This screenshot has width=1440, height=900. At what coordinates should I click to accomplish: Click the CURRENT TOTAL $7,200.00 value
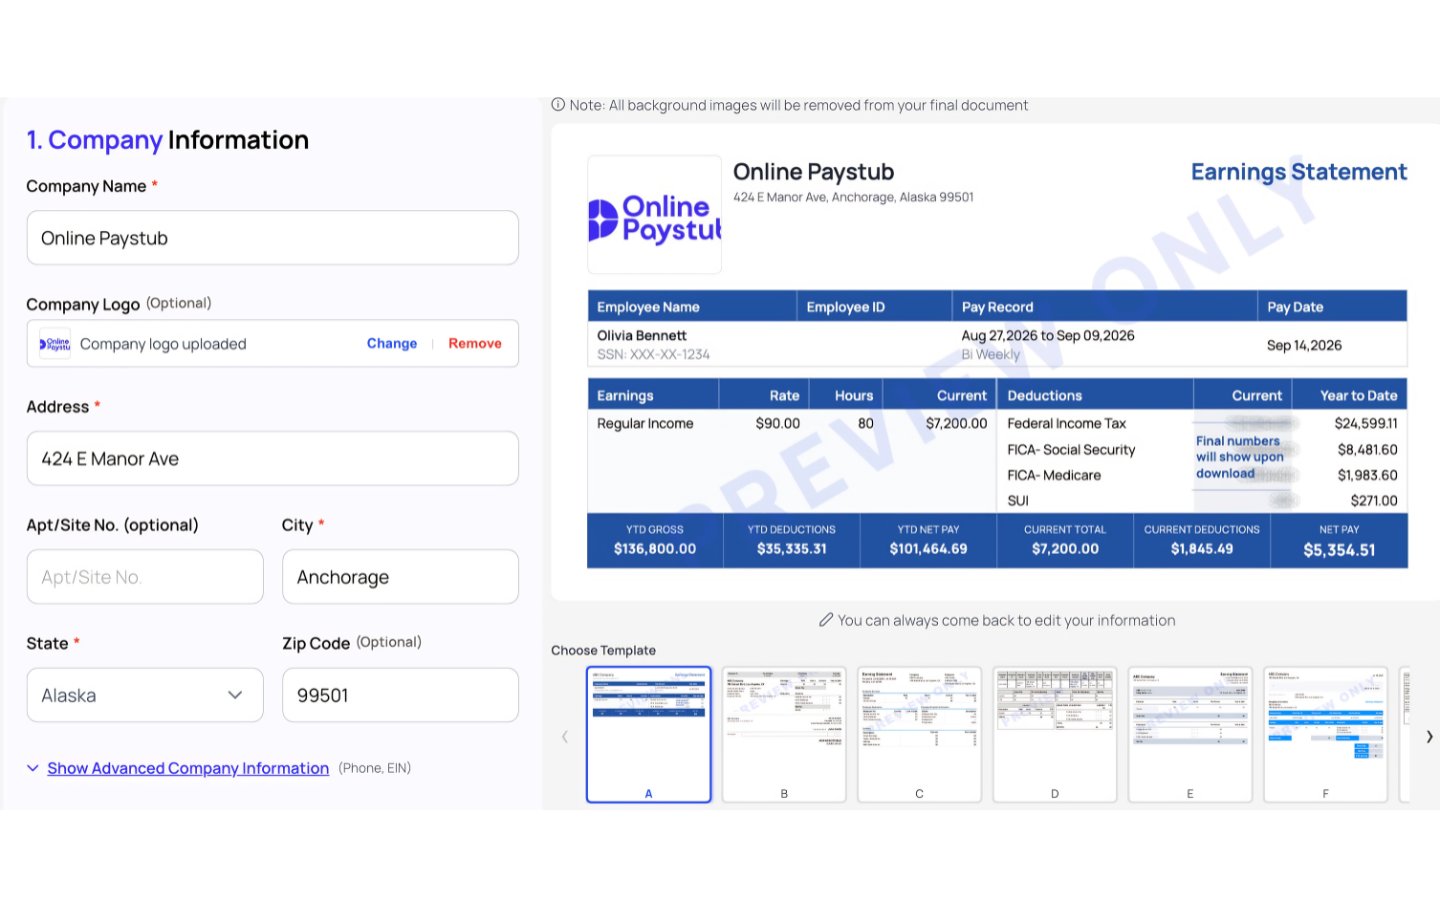point(1065,549)
